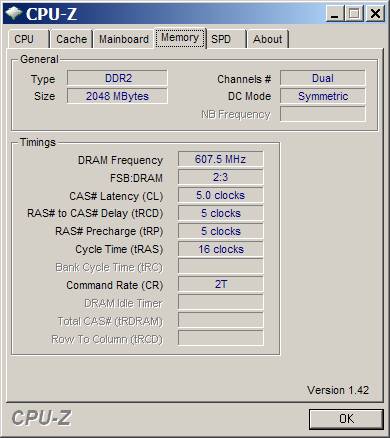Viewport: 390px width, 438px height.
Task: Select the Memory tab
Action: 180,38
